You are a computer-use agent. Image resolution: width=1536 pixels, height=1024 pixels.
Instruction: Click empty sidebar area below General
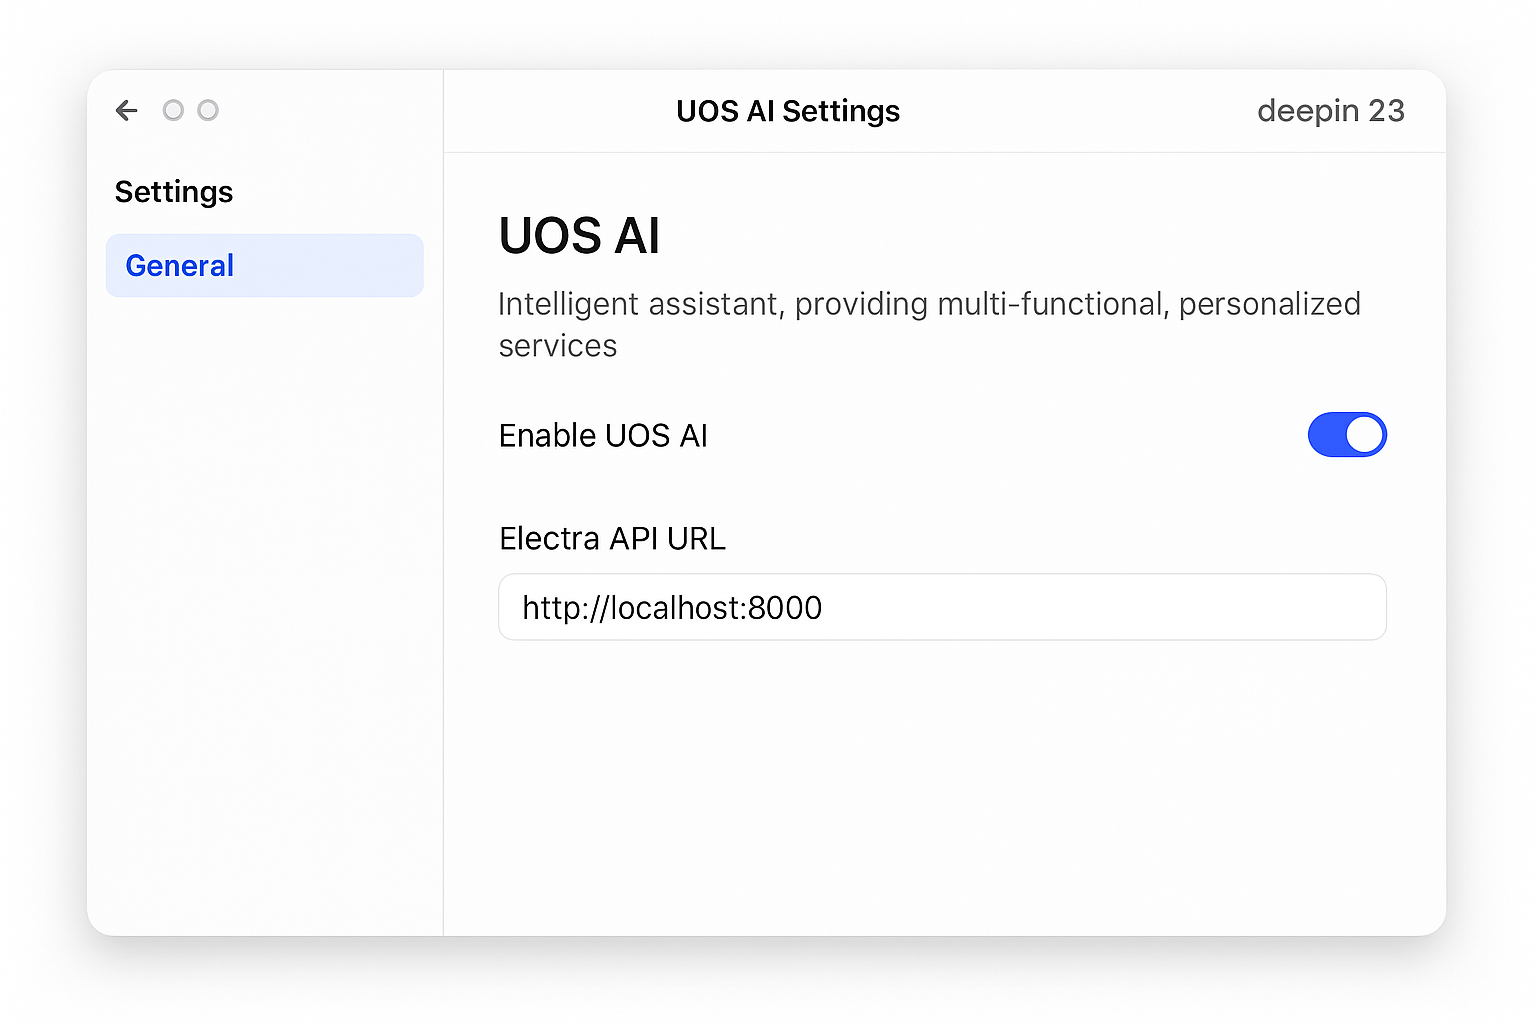click(264, 600)
